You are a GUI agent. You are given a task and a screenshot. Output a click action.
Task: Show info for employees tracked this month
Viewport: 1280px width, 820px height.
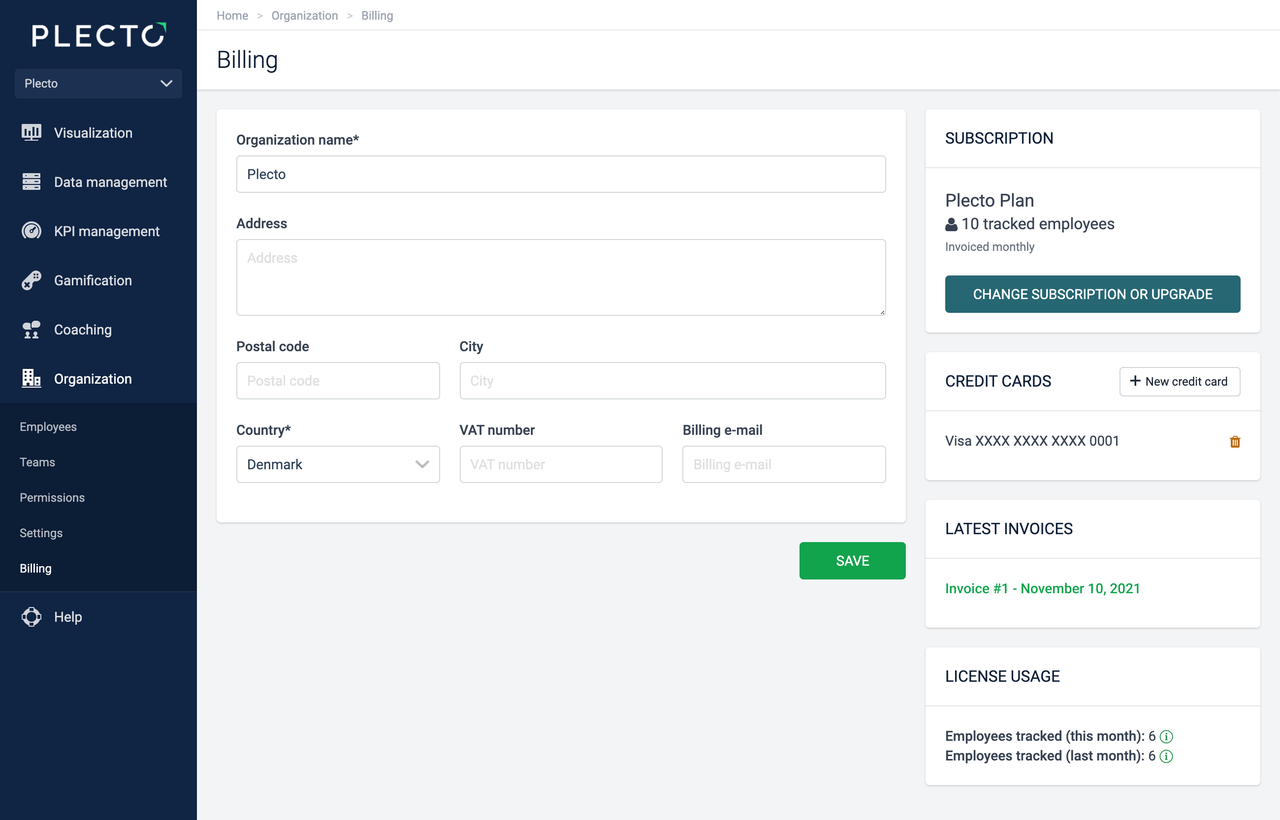tap(1166, 737)
